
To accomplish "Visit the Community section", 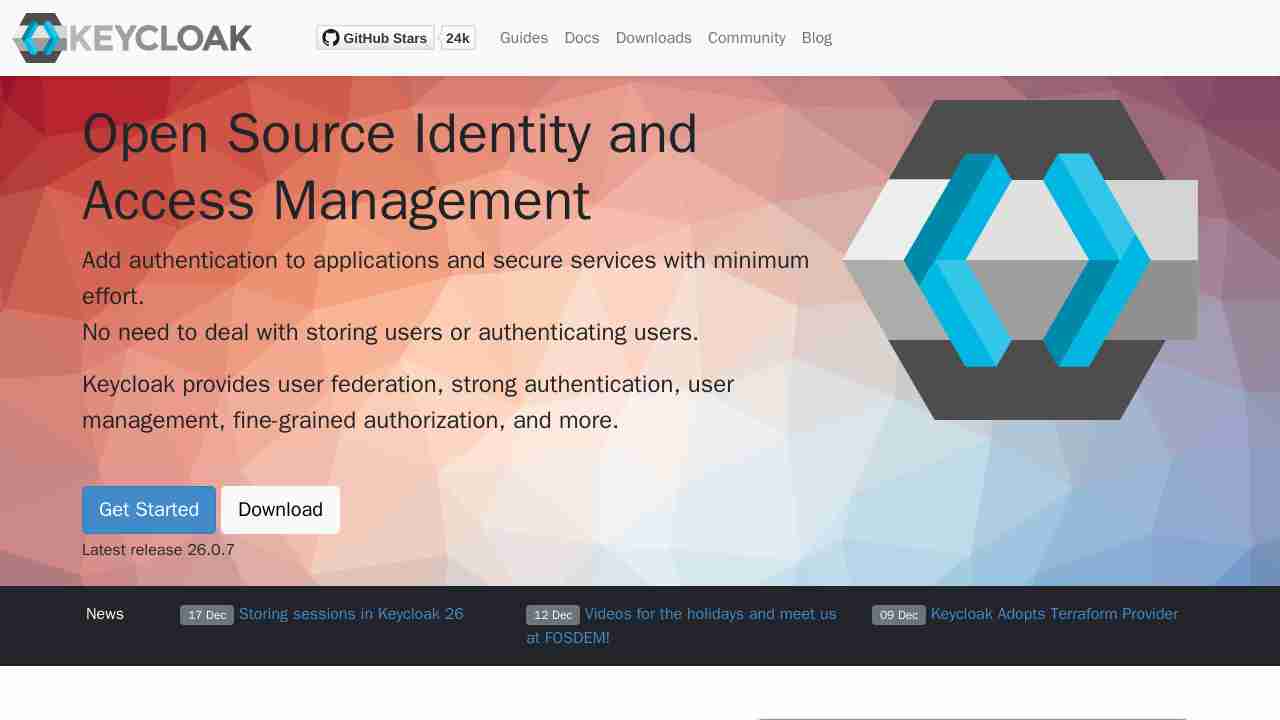I will (x=746, y=38).
